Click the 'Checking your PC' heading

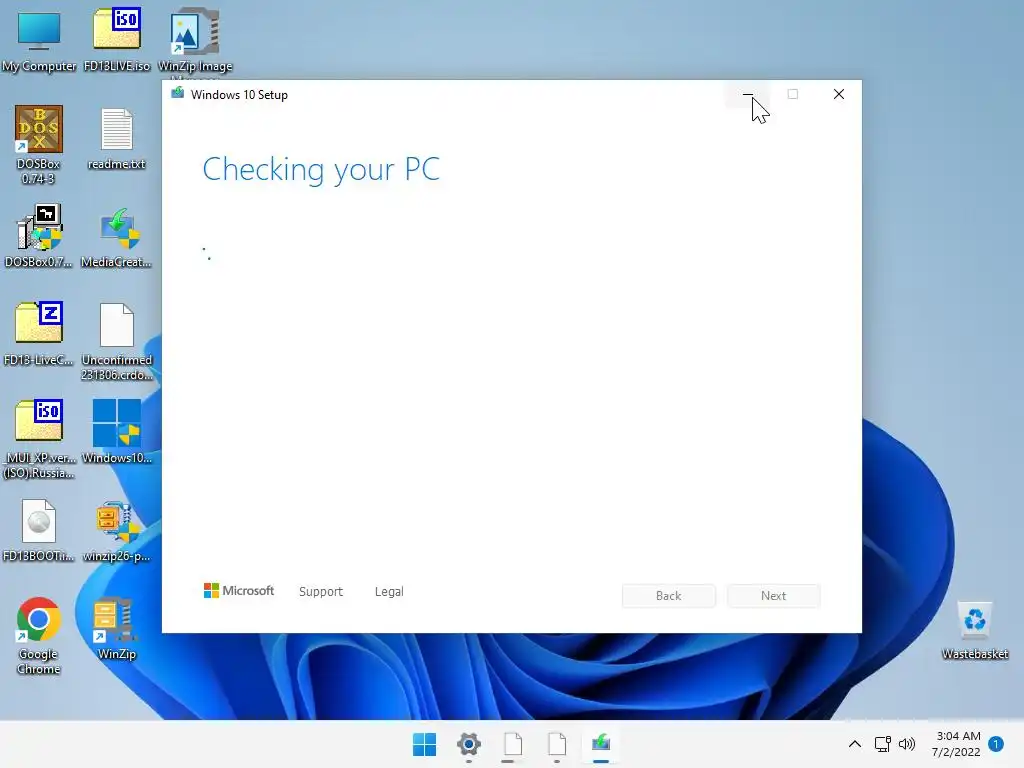(321, 169)
